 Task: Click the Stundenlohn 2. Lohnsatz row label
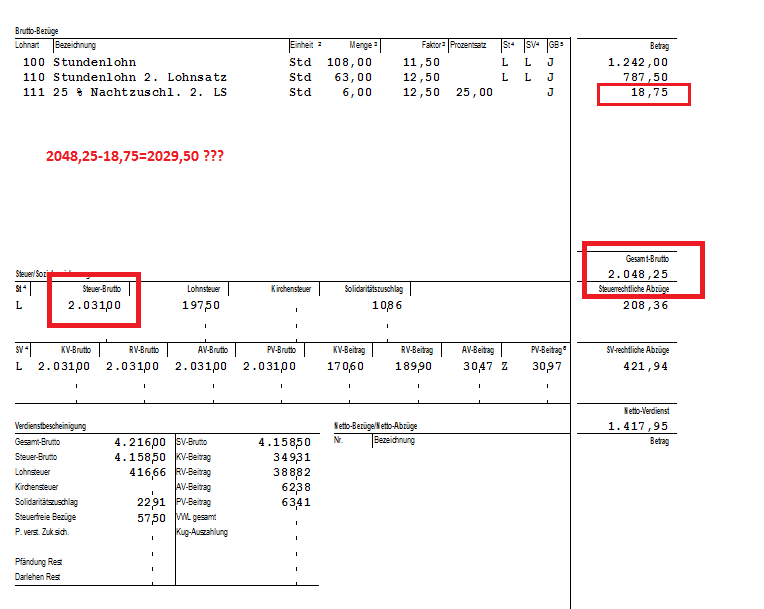pos(139,77)
